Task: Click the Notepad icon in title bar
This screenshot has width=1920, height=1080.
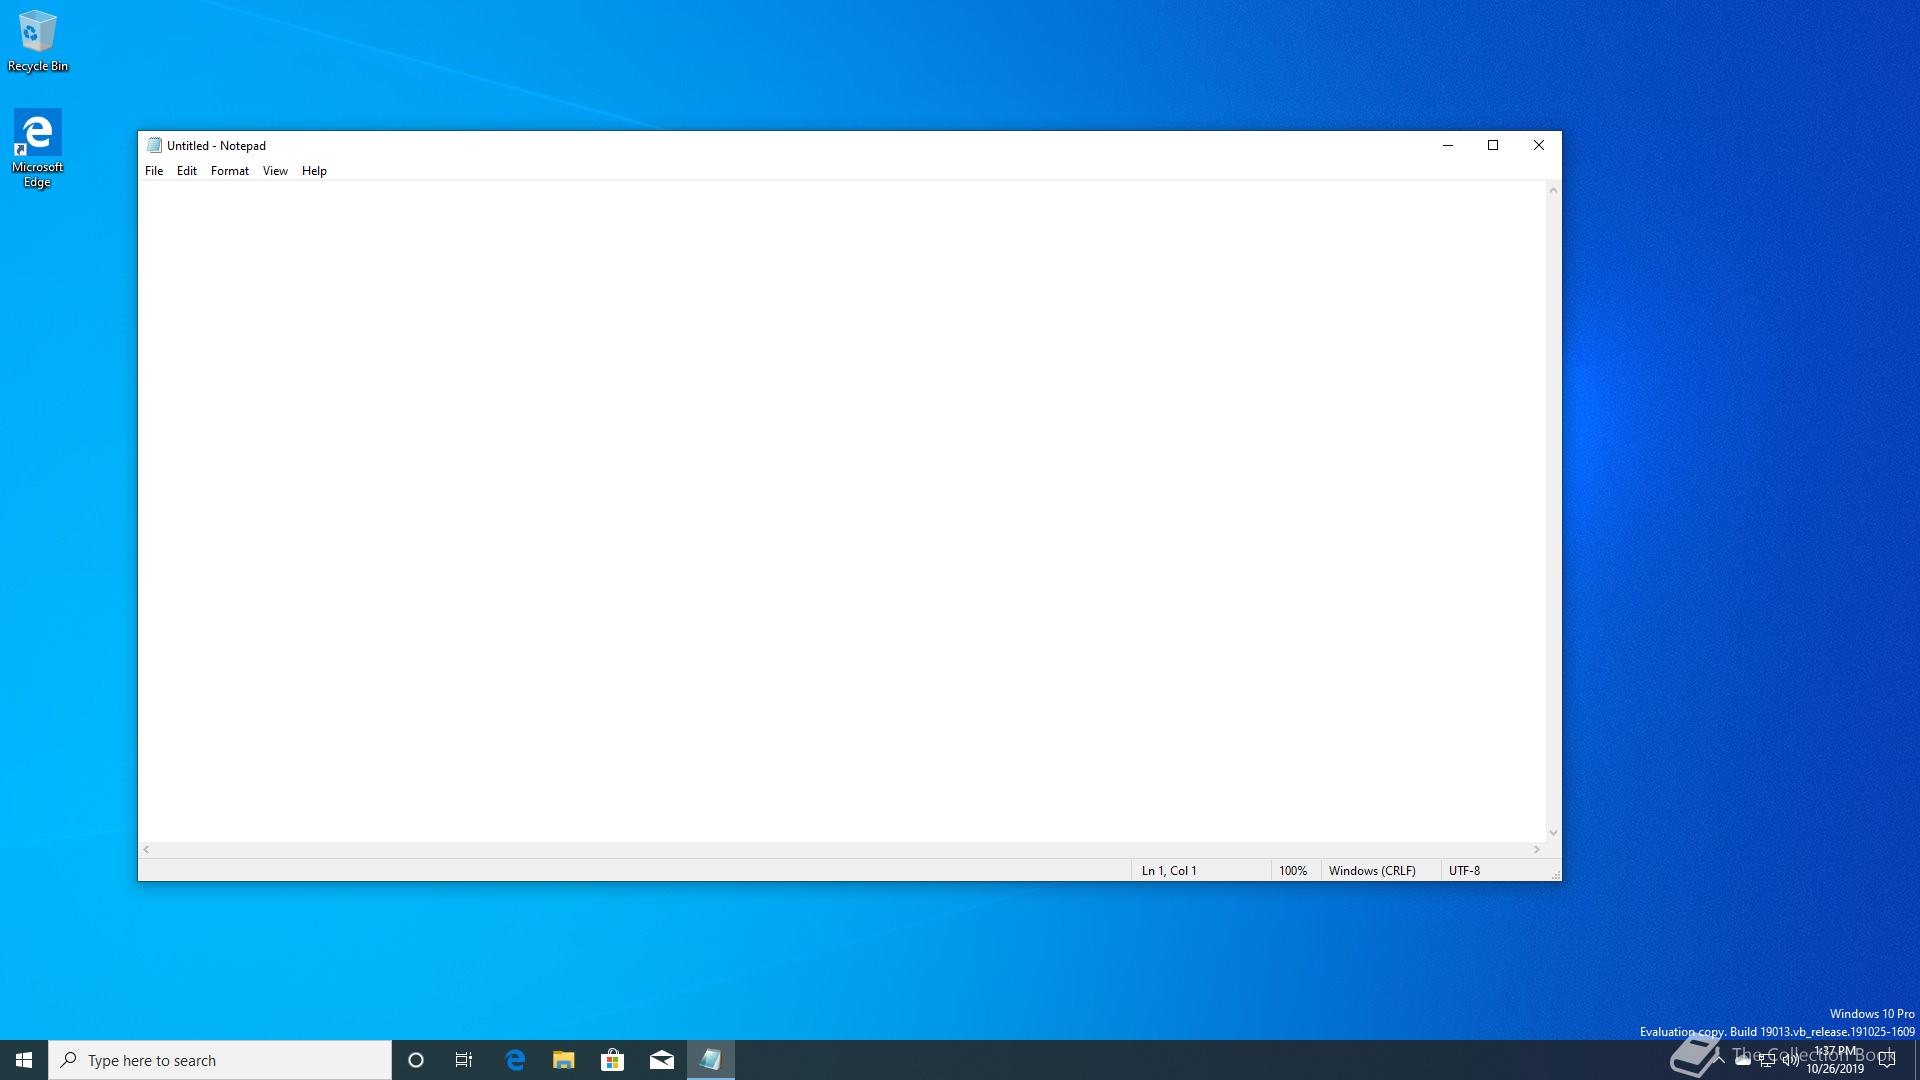Action: click(x=154, y=145)
